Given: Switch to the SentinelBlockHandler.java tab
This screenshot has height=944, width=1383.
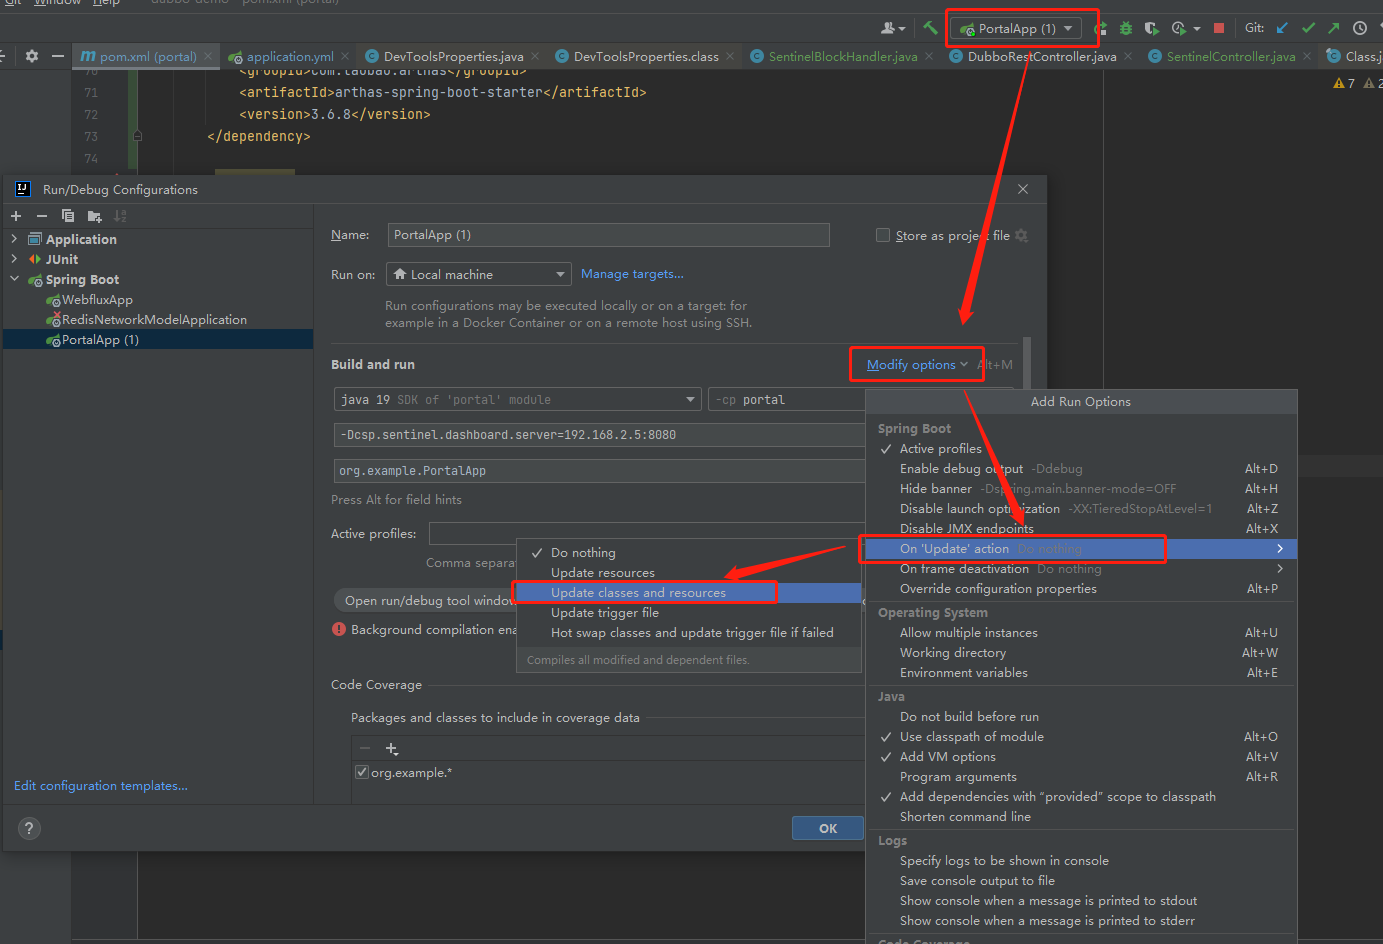Looking at the screenshot, I should tap(842, 56).
